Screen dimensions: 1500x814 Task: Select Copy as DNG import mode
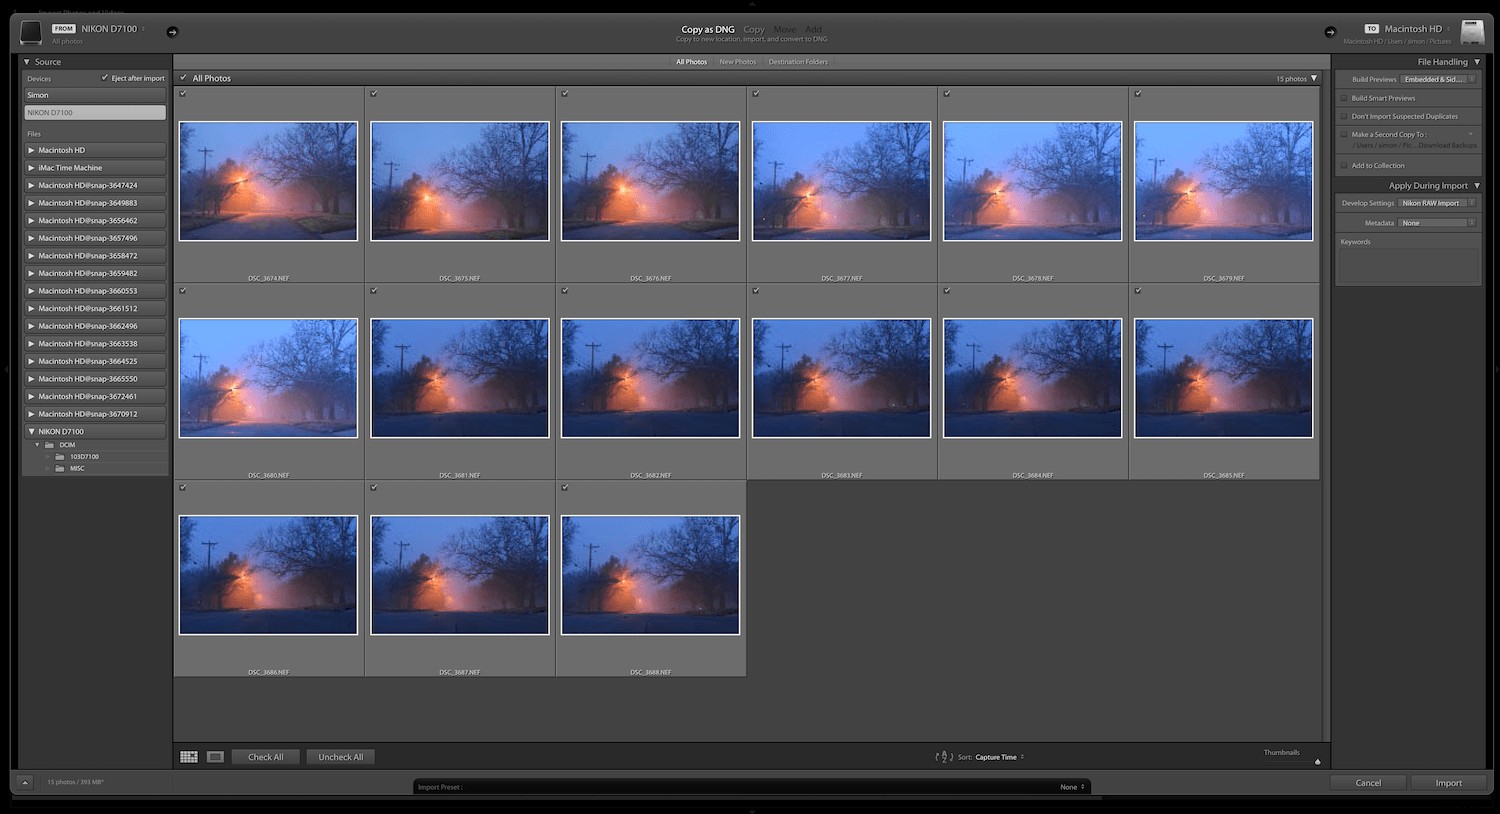pyautogui.click(x=707, y=29)
